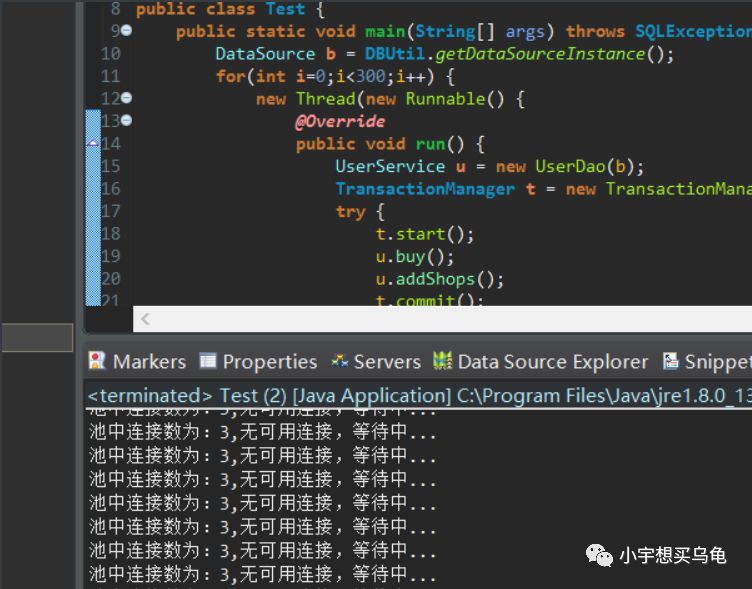Open the Data Source Explorer tab
The image size is (752, 589).
tap(540, 362)
